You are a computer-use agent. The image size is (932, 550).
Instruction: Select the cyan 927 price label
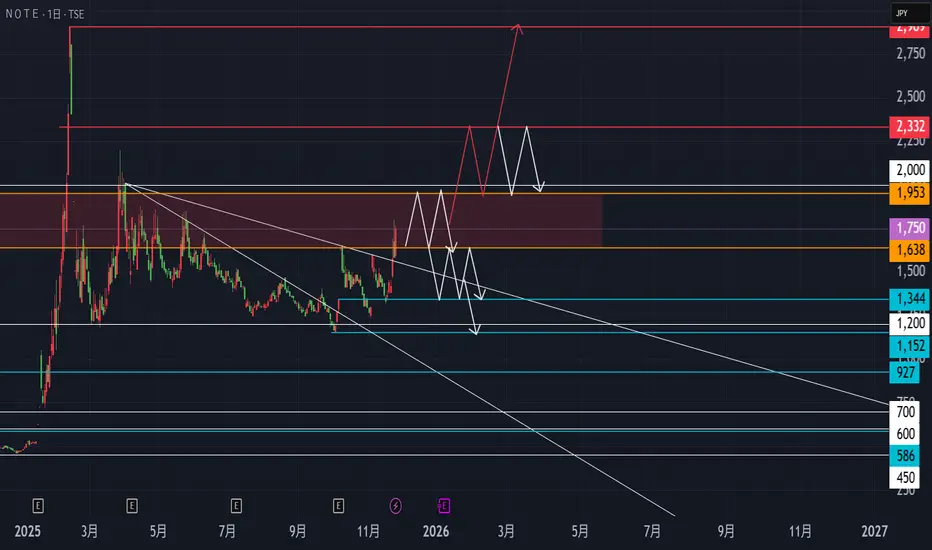[905, 373]
